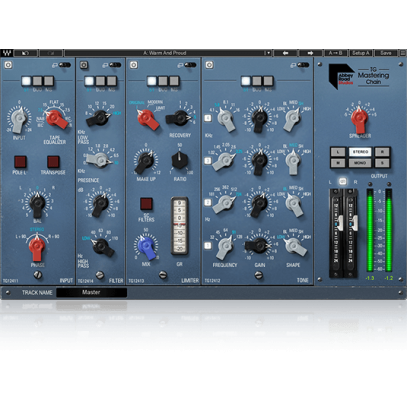Click the Presence dB gain knob
Screen dimensions: 407x408
tap(100, 204)
